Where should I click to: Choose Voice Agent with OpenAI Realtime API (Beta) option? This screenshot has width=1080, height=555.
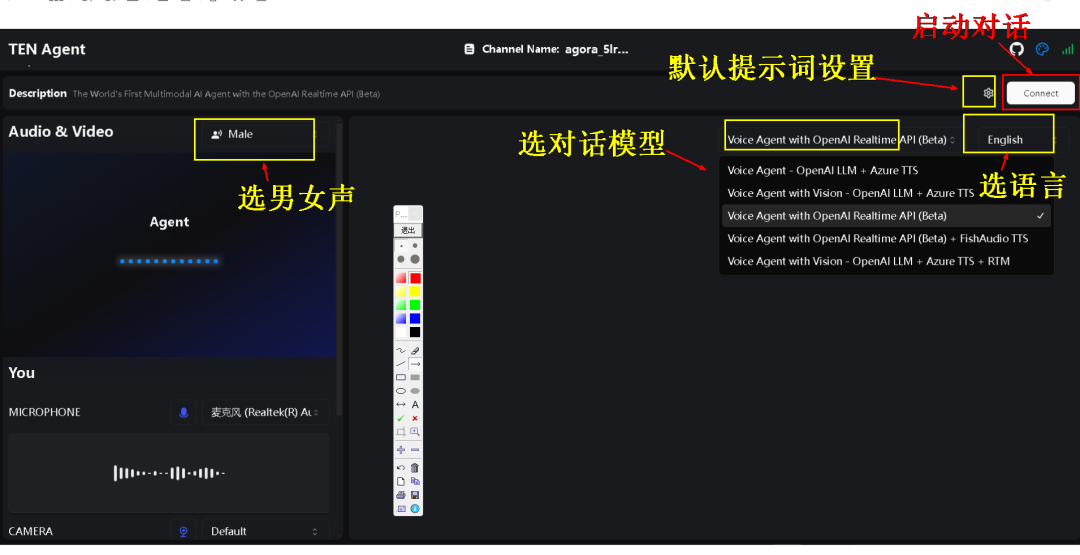click(x=886, y=216)
